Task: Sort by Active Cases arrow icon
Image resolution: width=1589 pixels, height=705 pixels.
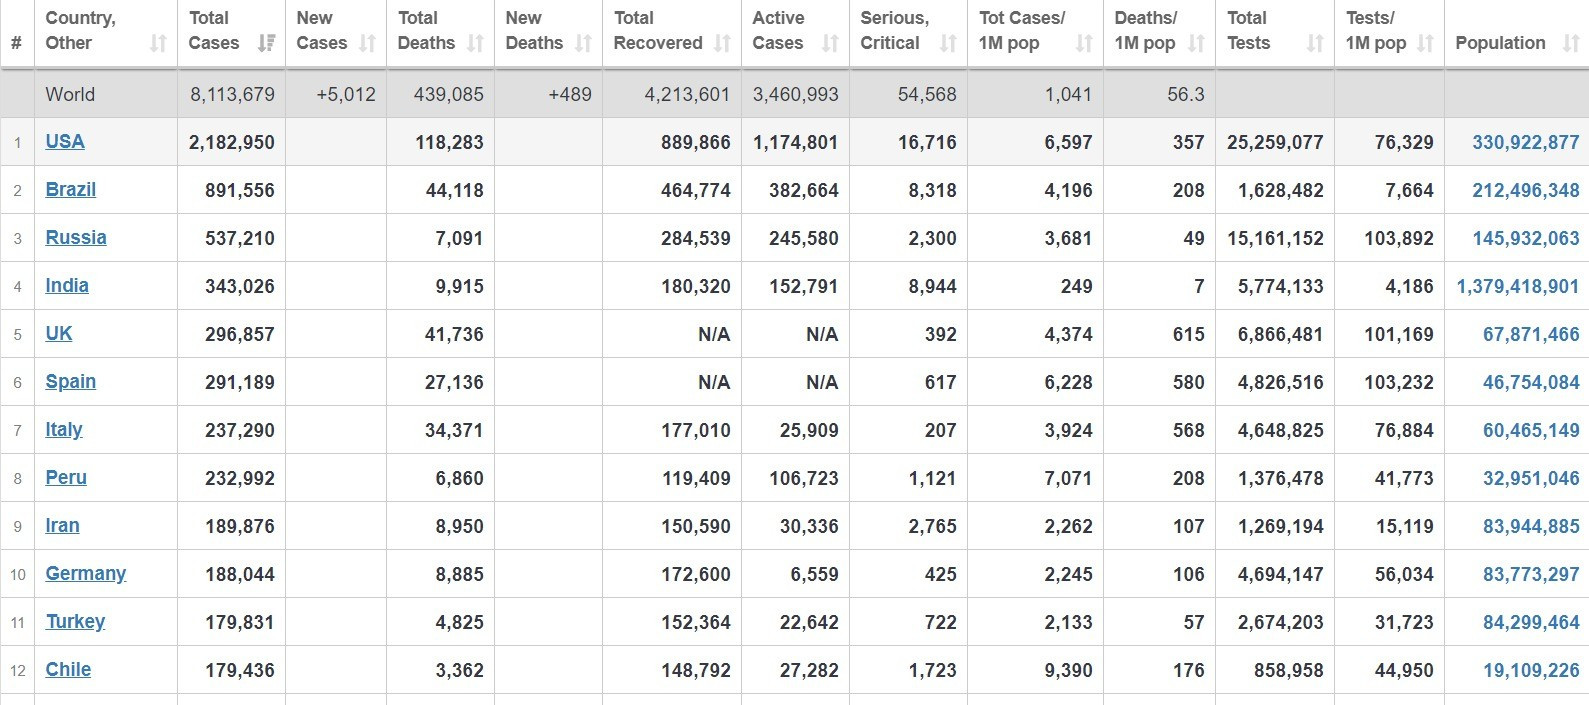Action: click(x=830, y=43)
